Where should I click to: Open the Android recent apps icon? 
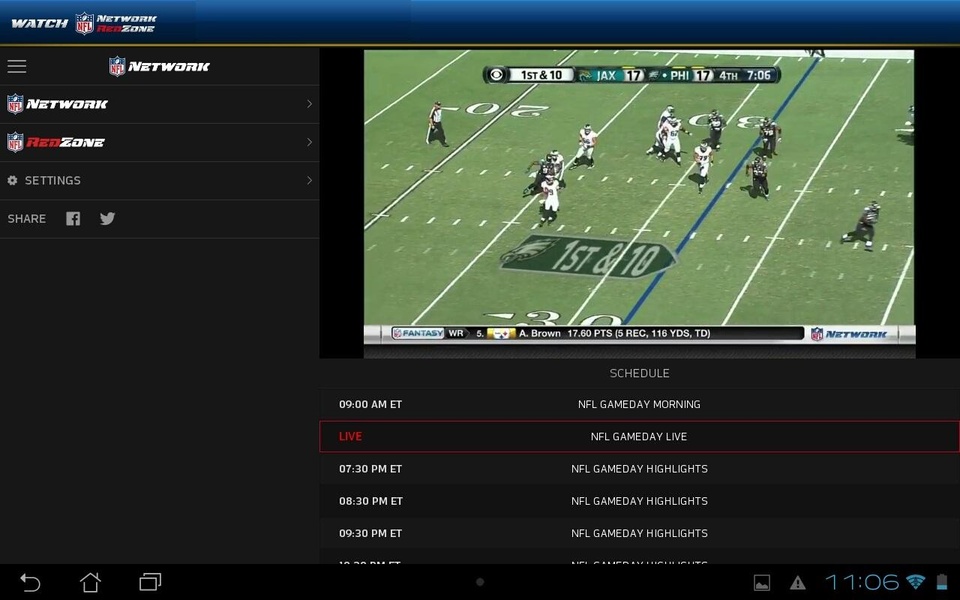[x=150, y=582]
